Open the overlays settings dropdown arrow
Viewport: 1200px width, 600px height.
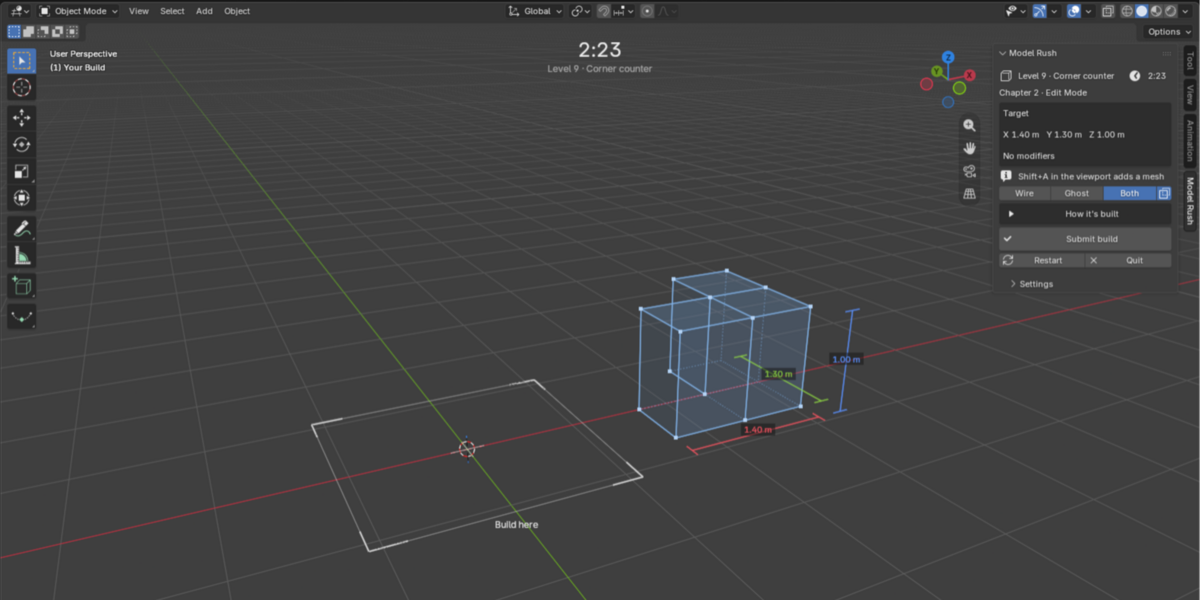tap(1089, 11)
